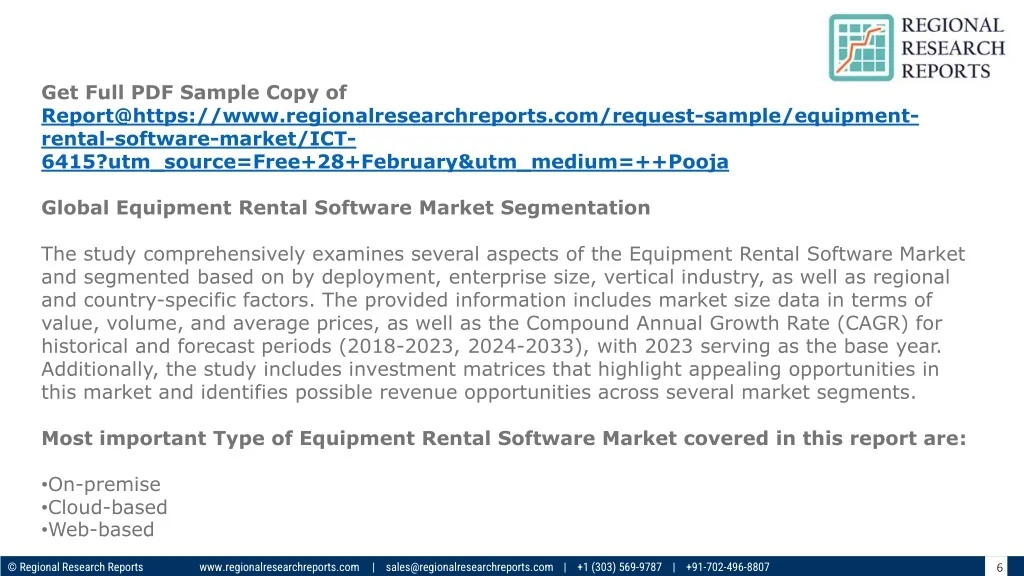Click the 'Web-based' bullet item
Viewport: 1024px width, 576px height.
pos(97,530)
